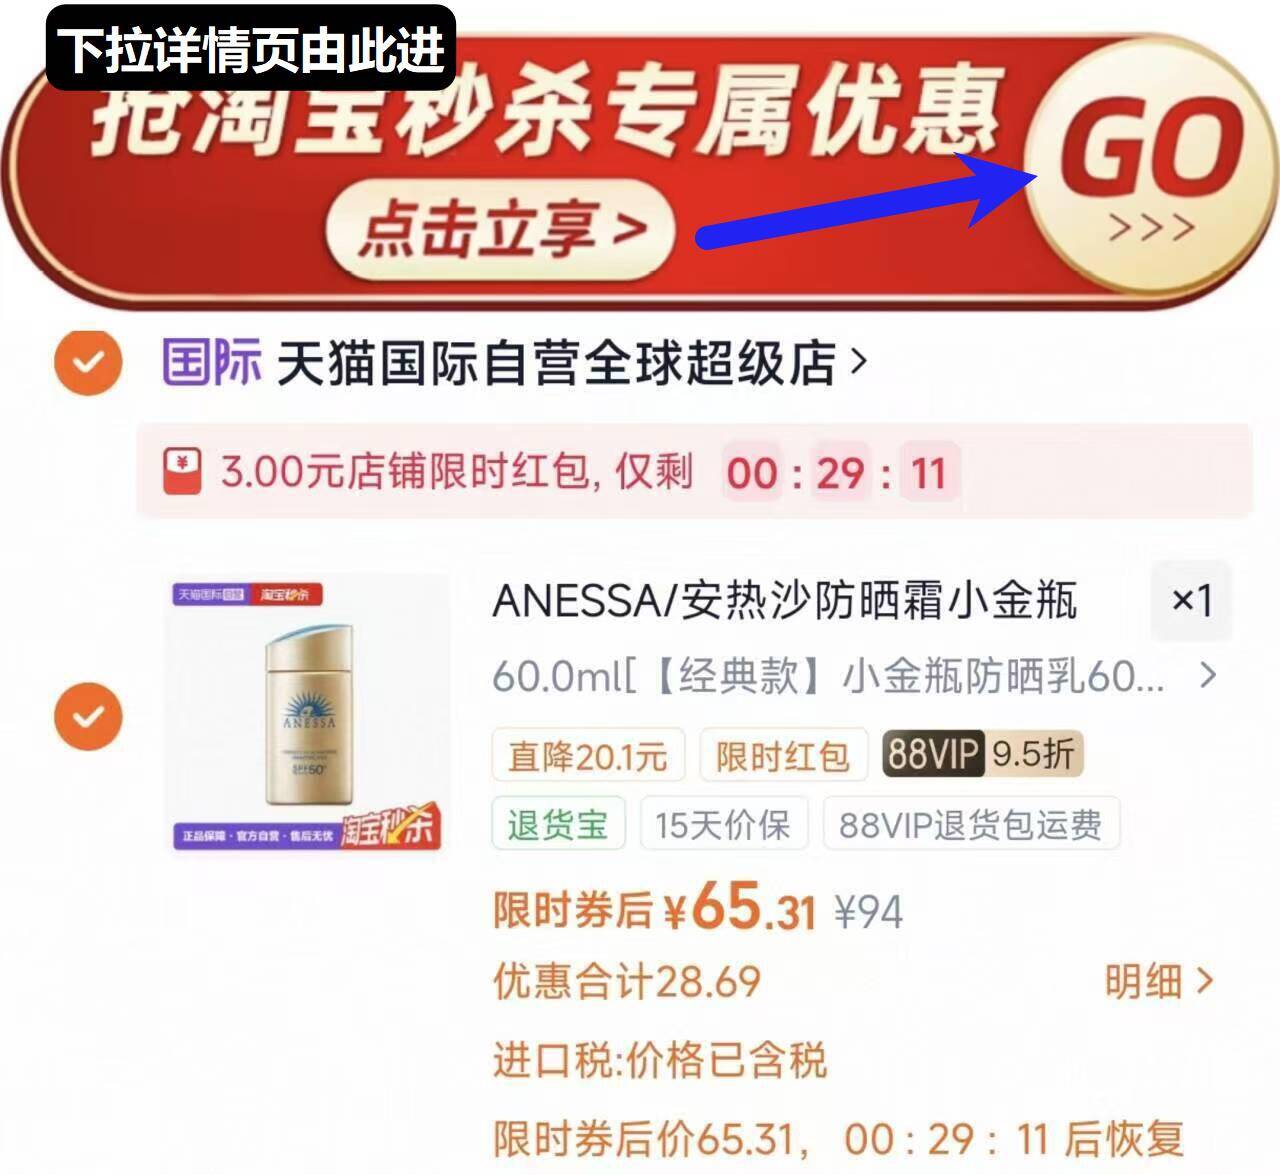
Task: Tap the green 退货宝 tag
Action: coord(558,824)
